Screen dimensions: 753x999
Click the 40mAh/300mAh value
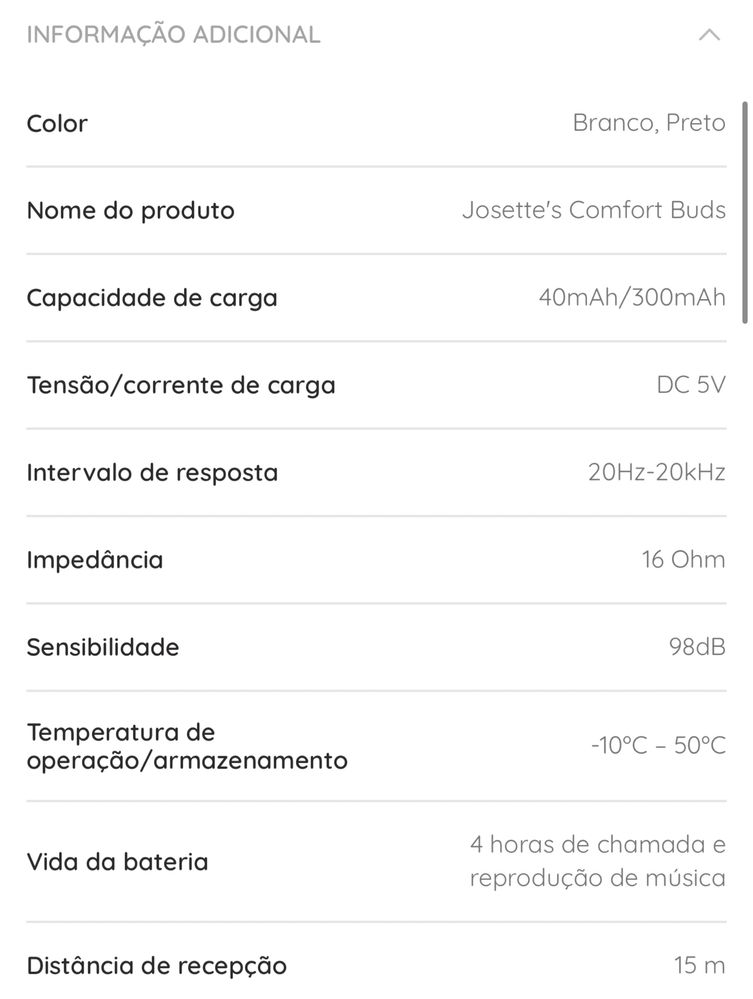[632, 297]
